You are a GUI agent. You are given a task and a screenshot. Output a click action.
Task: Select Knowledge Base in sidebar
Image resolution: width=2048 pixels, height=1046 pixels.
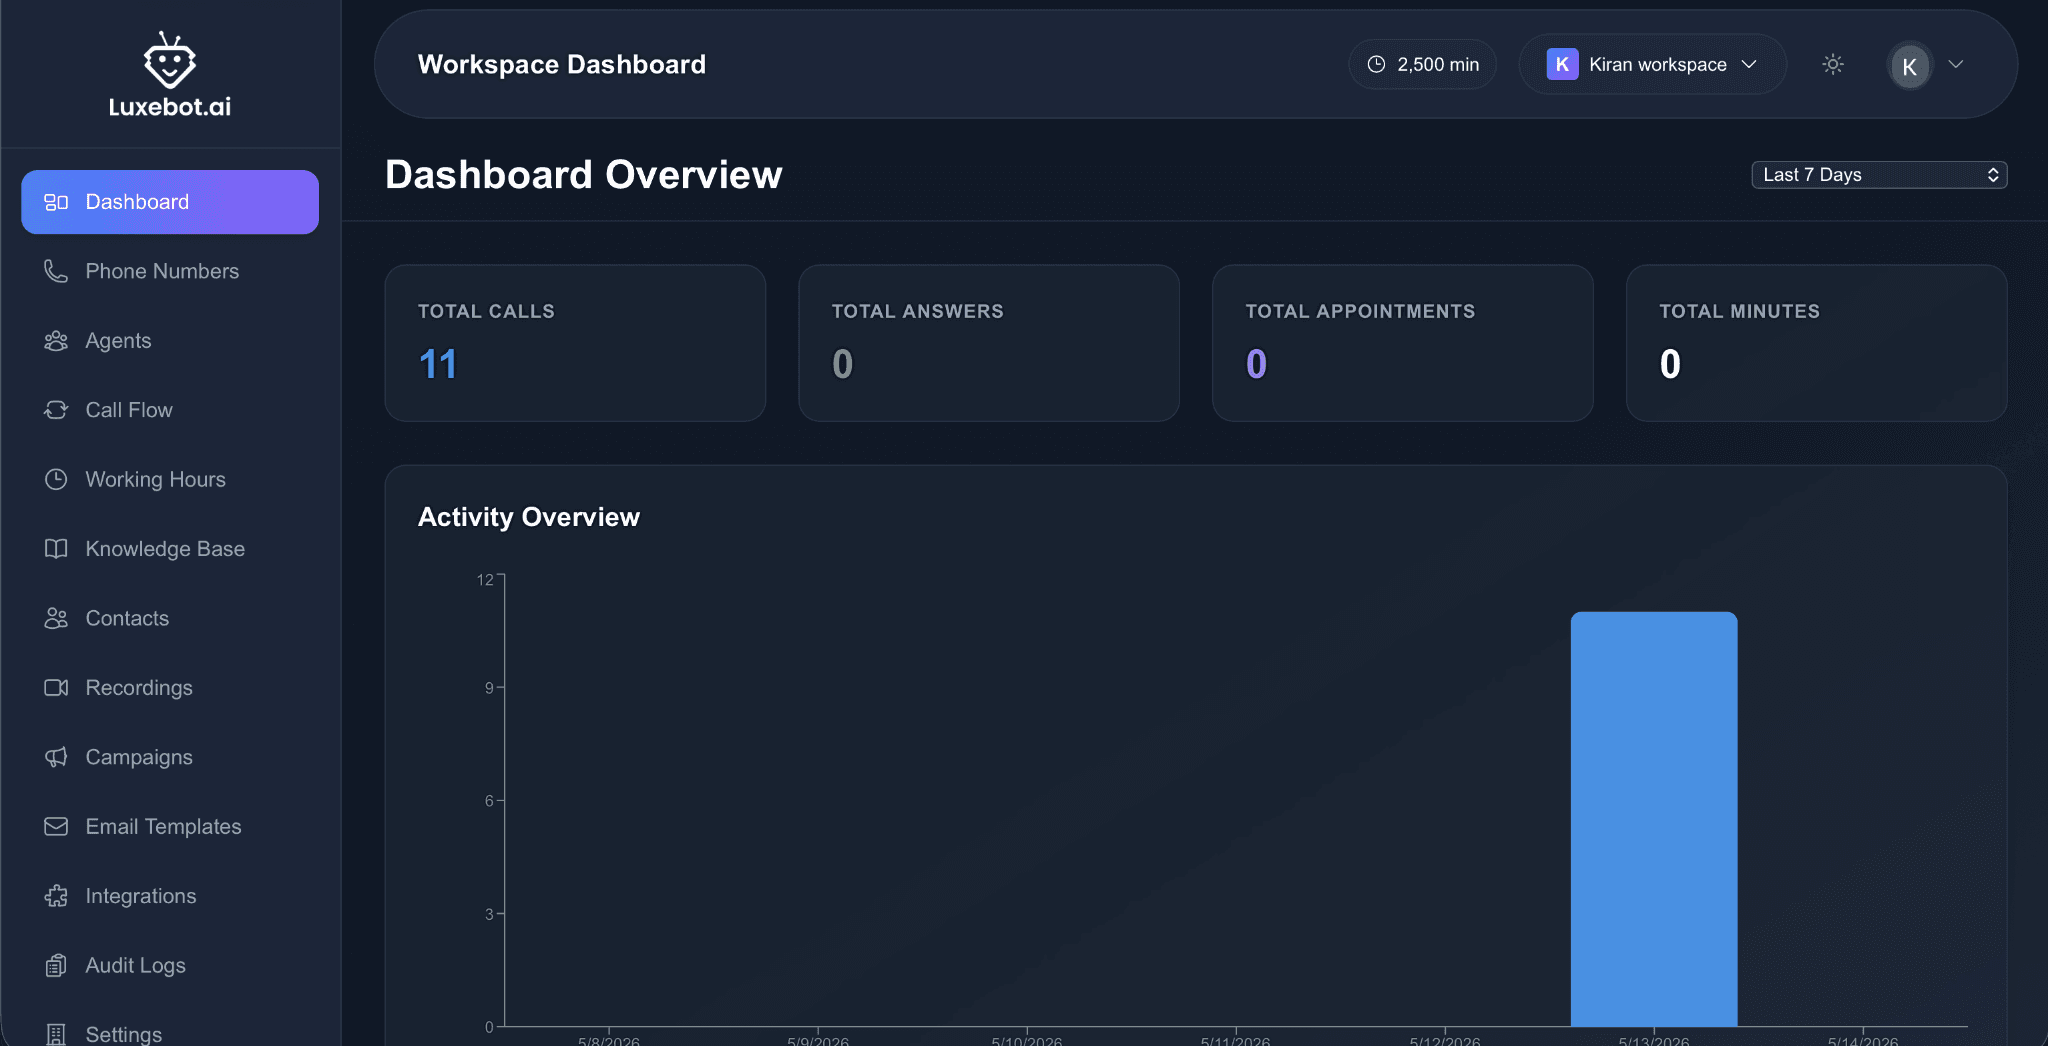[170, 549]
